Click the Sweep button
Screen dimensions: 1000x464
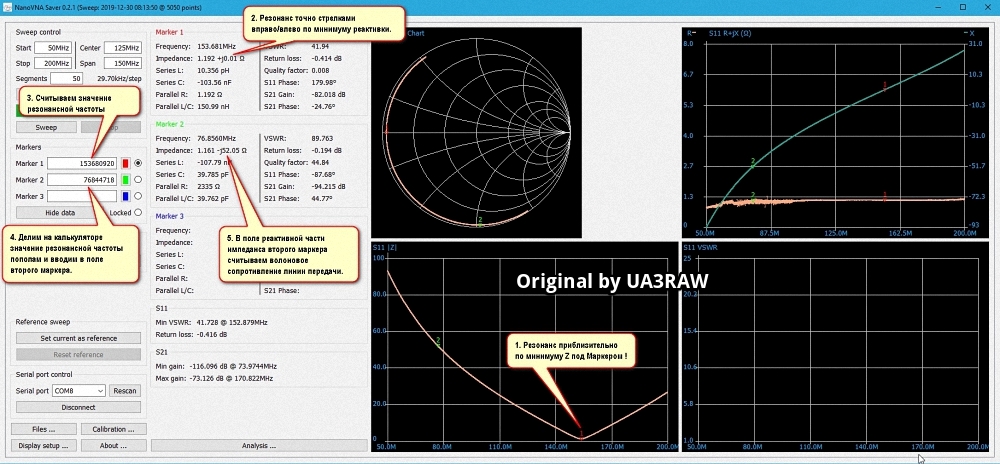tap(46, 127)
